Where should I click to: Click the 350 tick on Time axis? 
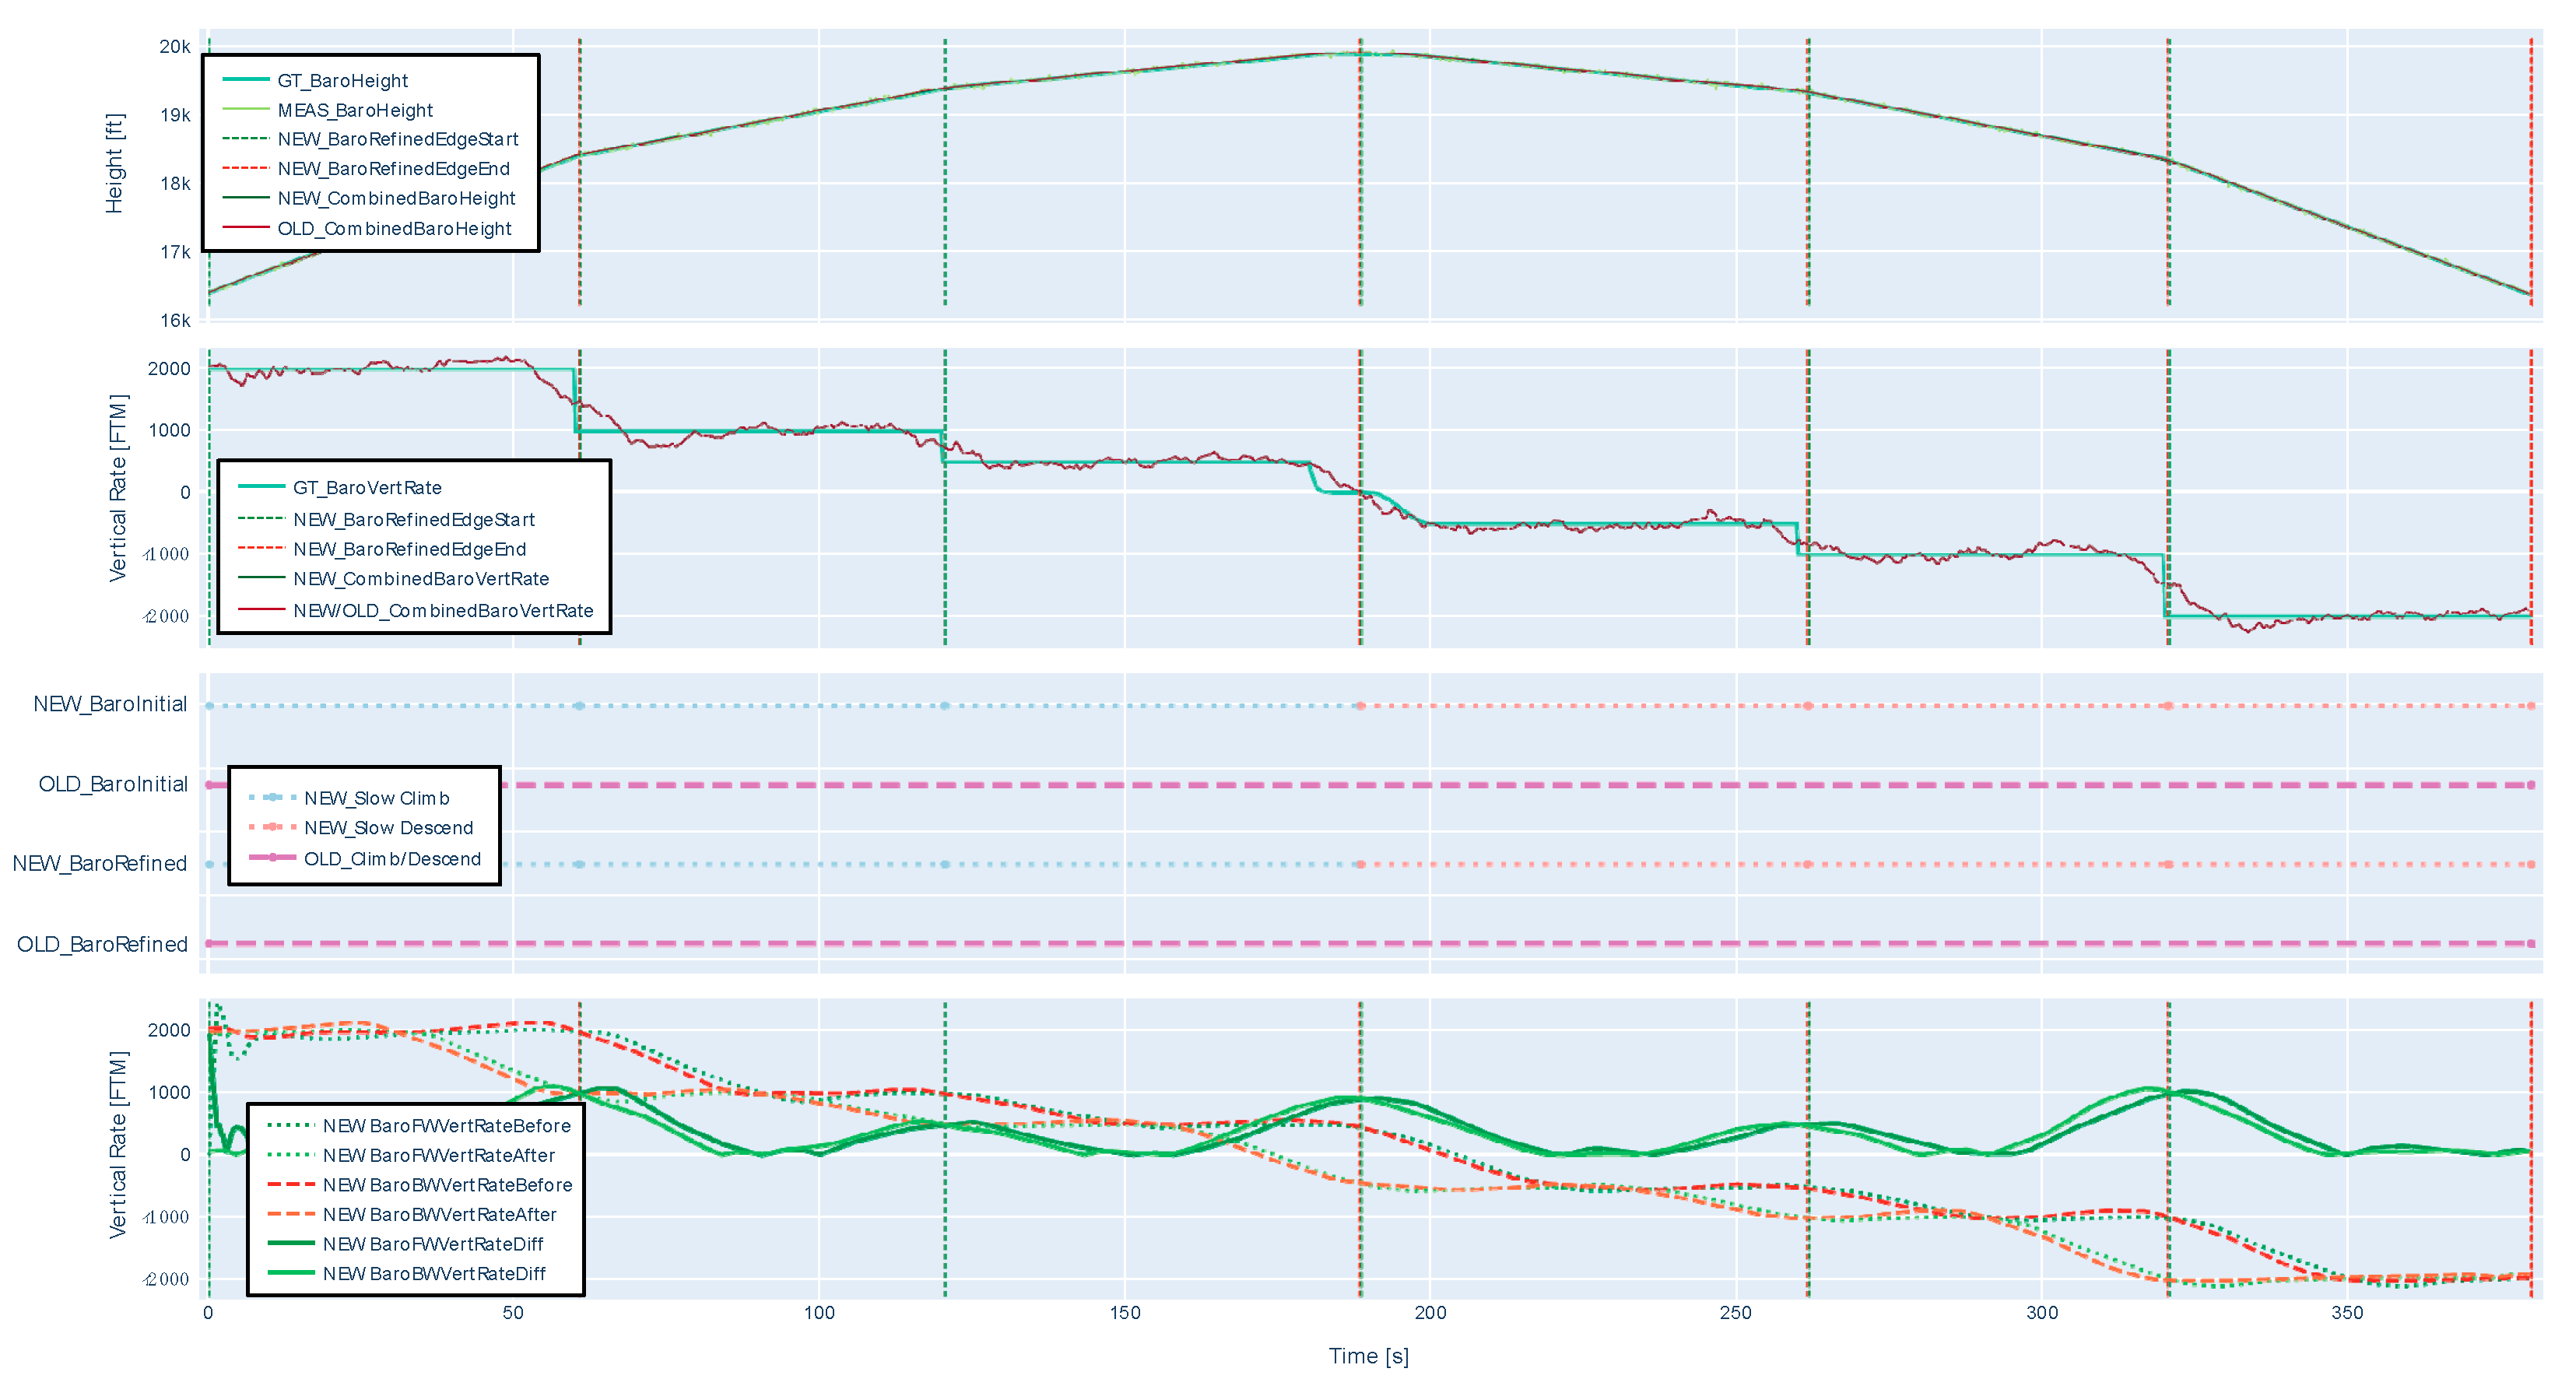(x=2347, y=1313)
